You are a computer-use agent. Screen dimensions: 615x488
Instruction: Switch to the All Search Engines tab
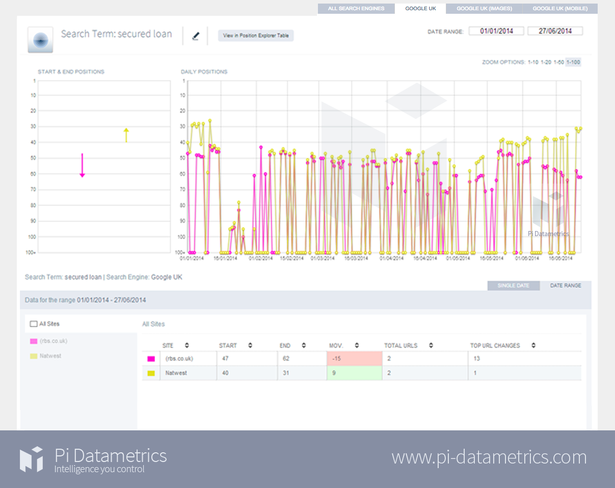355,8
